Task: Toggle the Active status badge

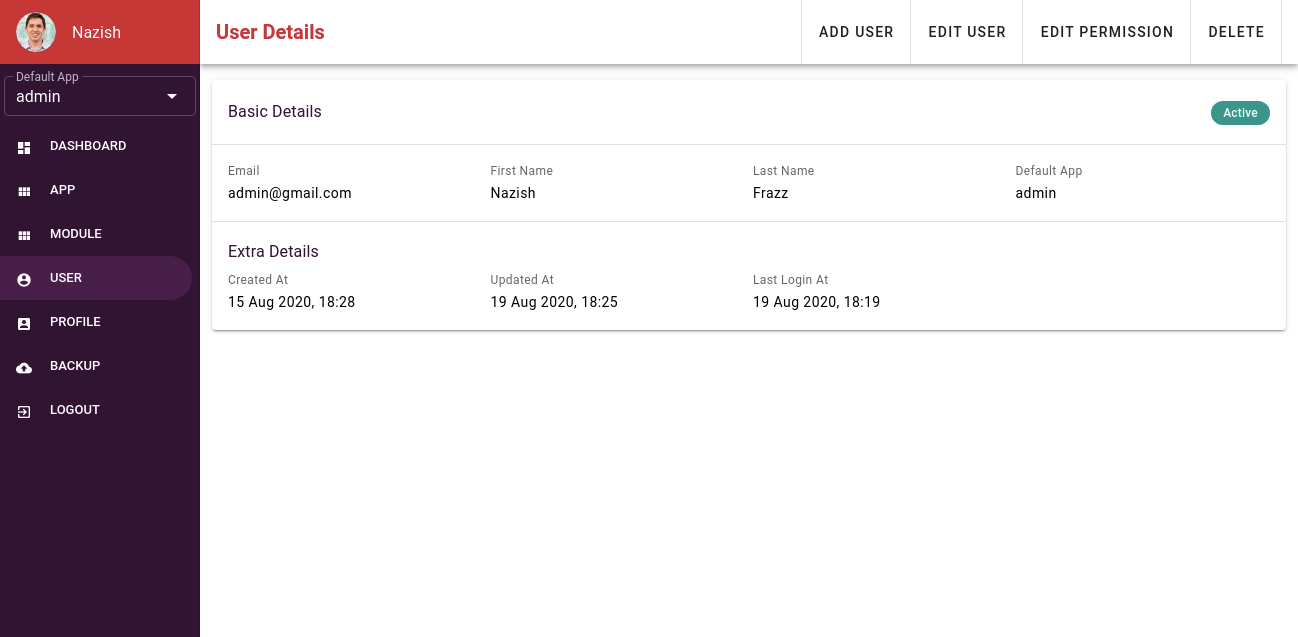Action: [1240, 113]
